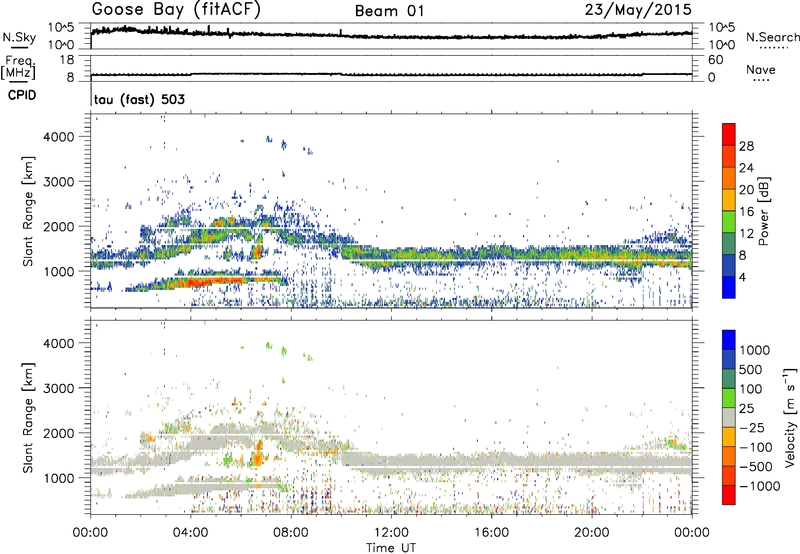The height and width of the screenshot is (554, 800).
Task: Click the '16:00' time axis label
Action: click(x=491, y=533)
